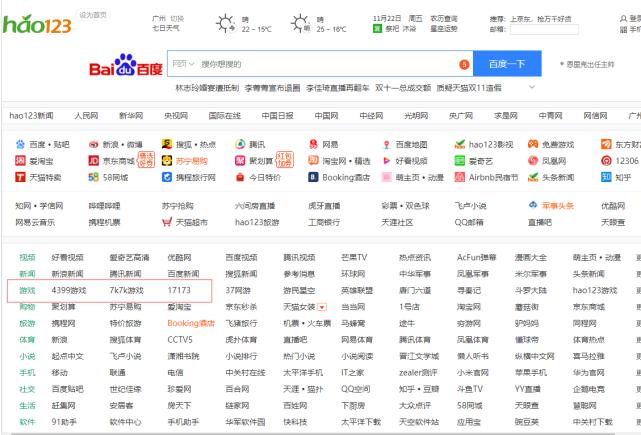The height and width of the screenshot is (435, 641).
Task: Select the 小说 category label
Action: tap(27, 356)
